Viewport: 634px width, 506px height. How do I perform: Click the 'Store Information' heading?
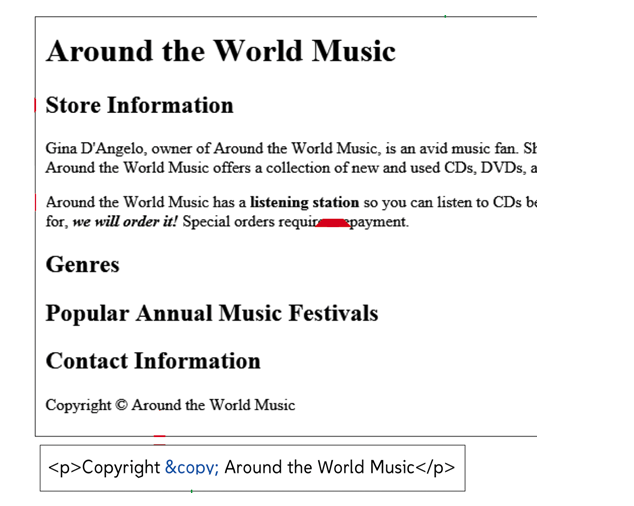point(139,105)
